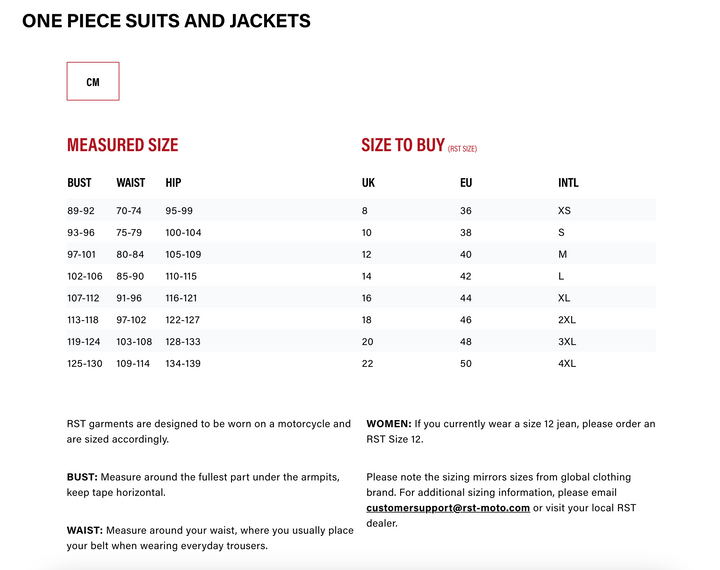Click the Measured Size heading

pos(122,145)
